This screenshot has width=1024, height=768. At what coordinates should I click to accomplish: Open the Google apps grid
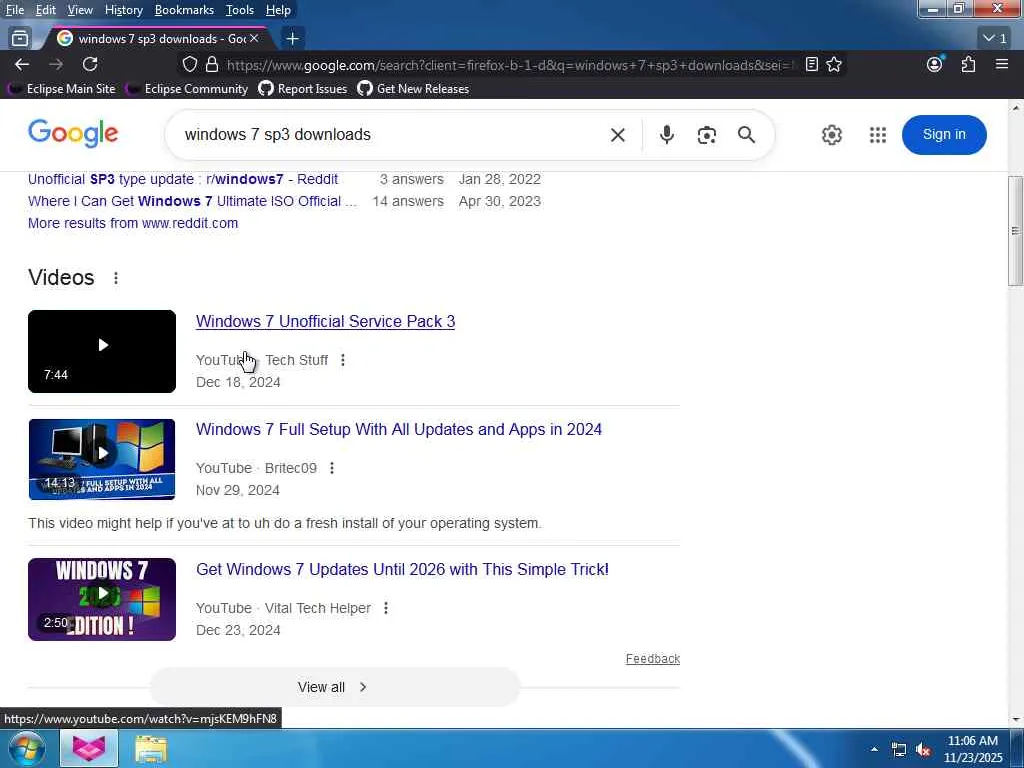878,135
